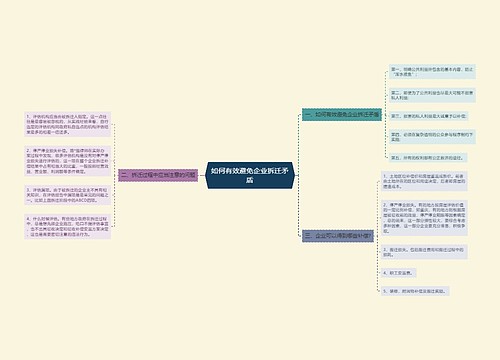Click the lavender node 2 on 停产停业损失补偿

click(67, 161)
